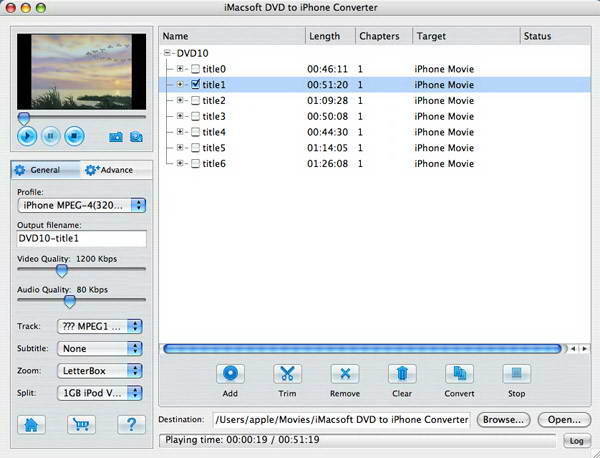Check the title2 checkbox
The height and width of the screenshot is (458, 600).
196,100
